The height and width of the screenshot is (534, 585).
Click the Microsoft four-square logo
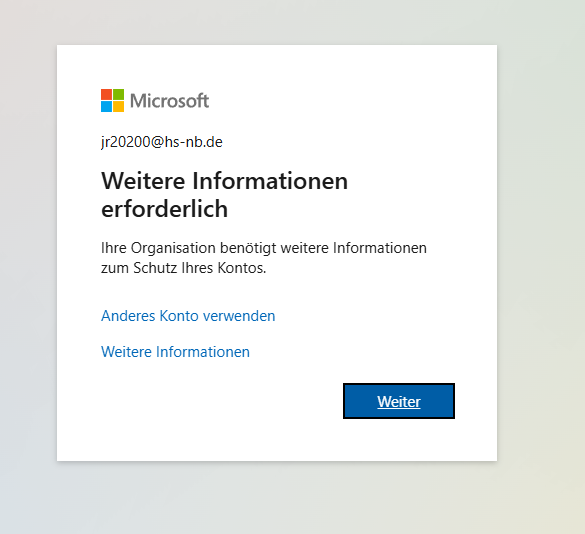coord(112,100)
